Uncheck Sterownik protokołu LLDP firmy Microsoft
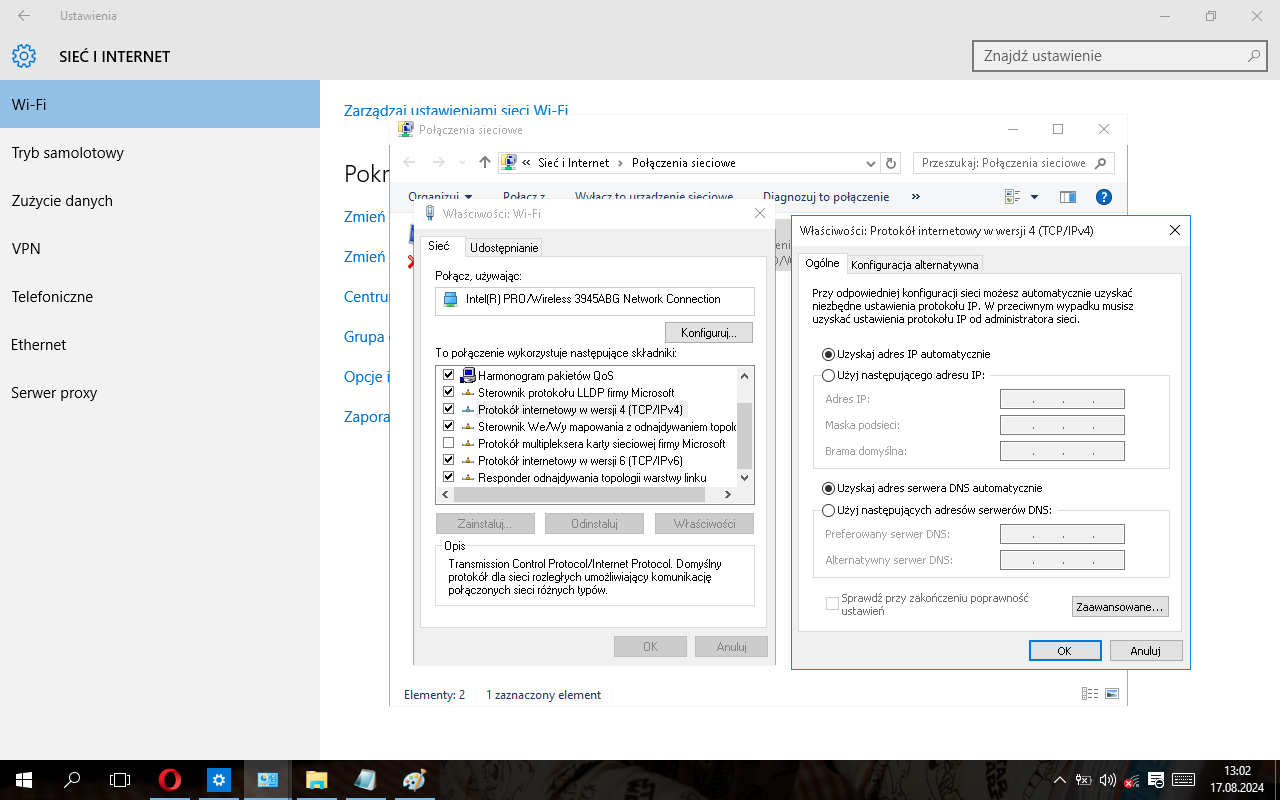 coord(448,393)
